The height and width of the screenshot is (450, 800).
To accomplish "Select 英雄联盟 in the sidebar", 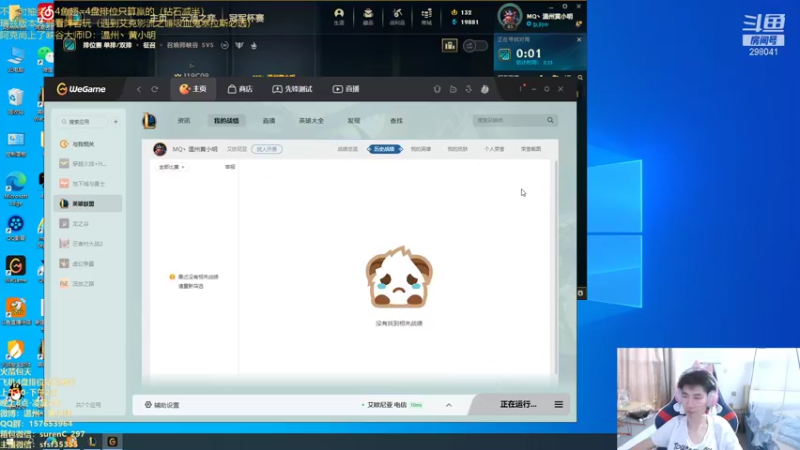I will pyautogui.click(x=88, y=204).
